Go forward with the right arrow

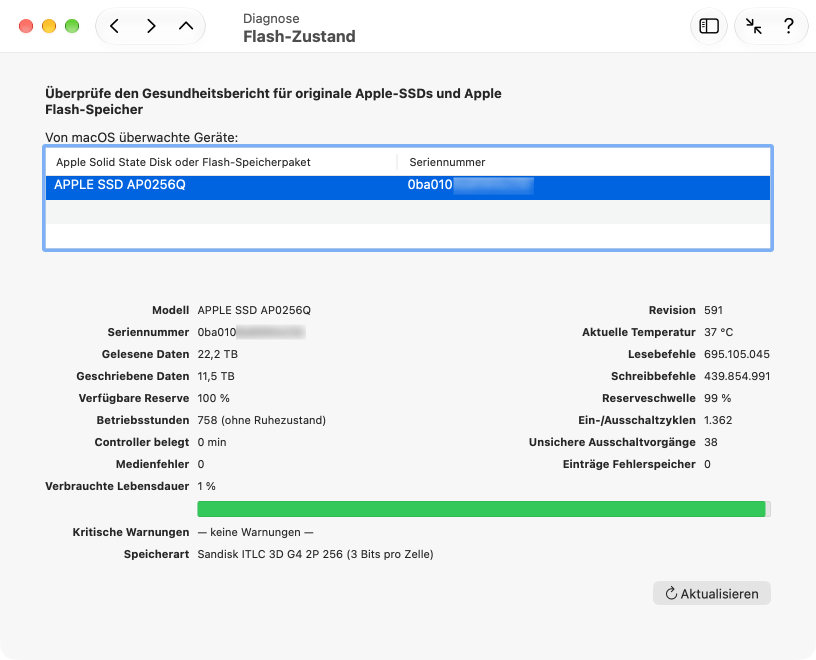click(151, 26)
